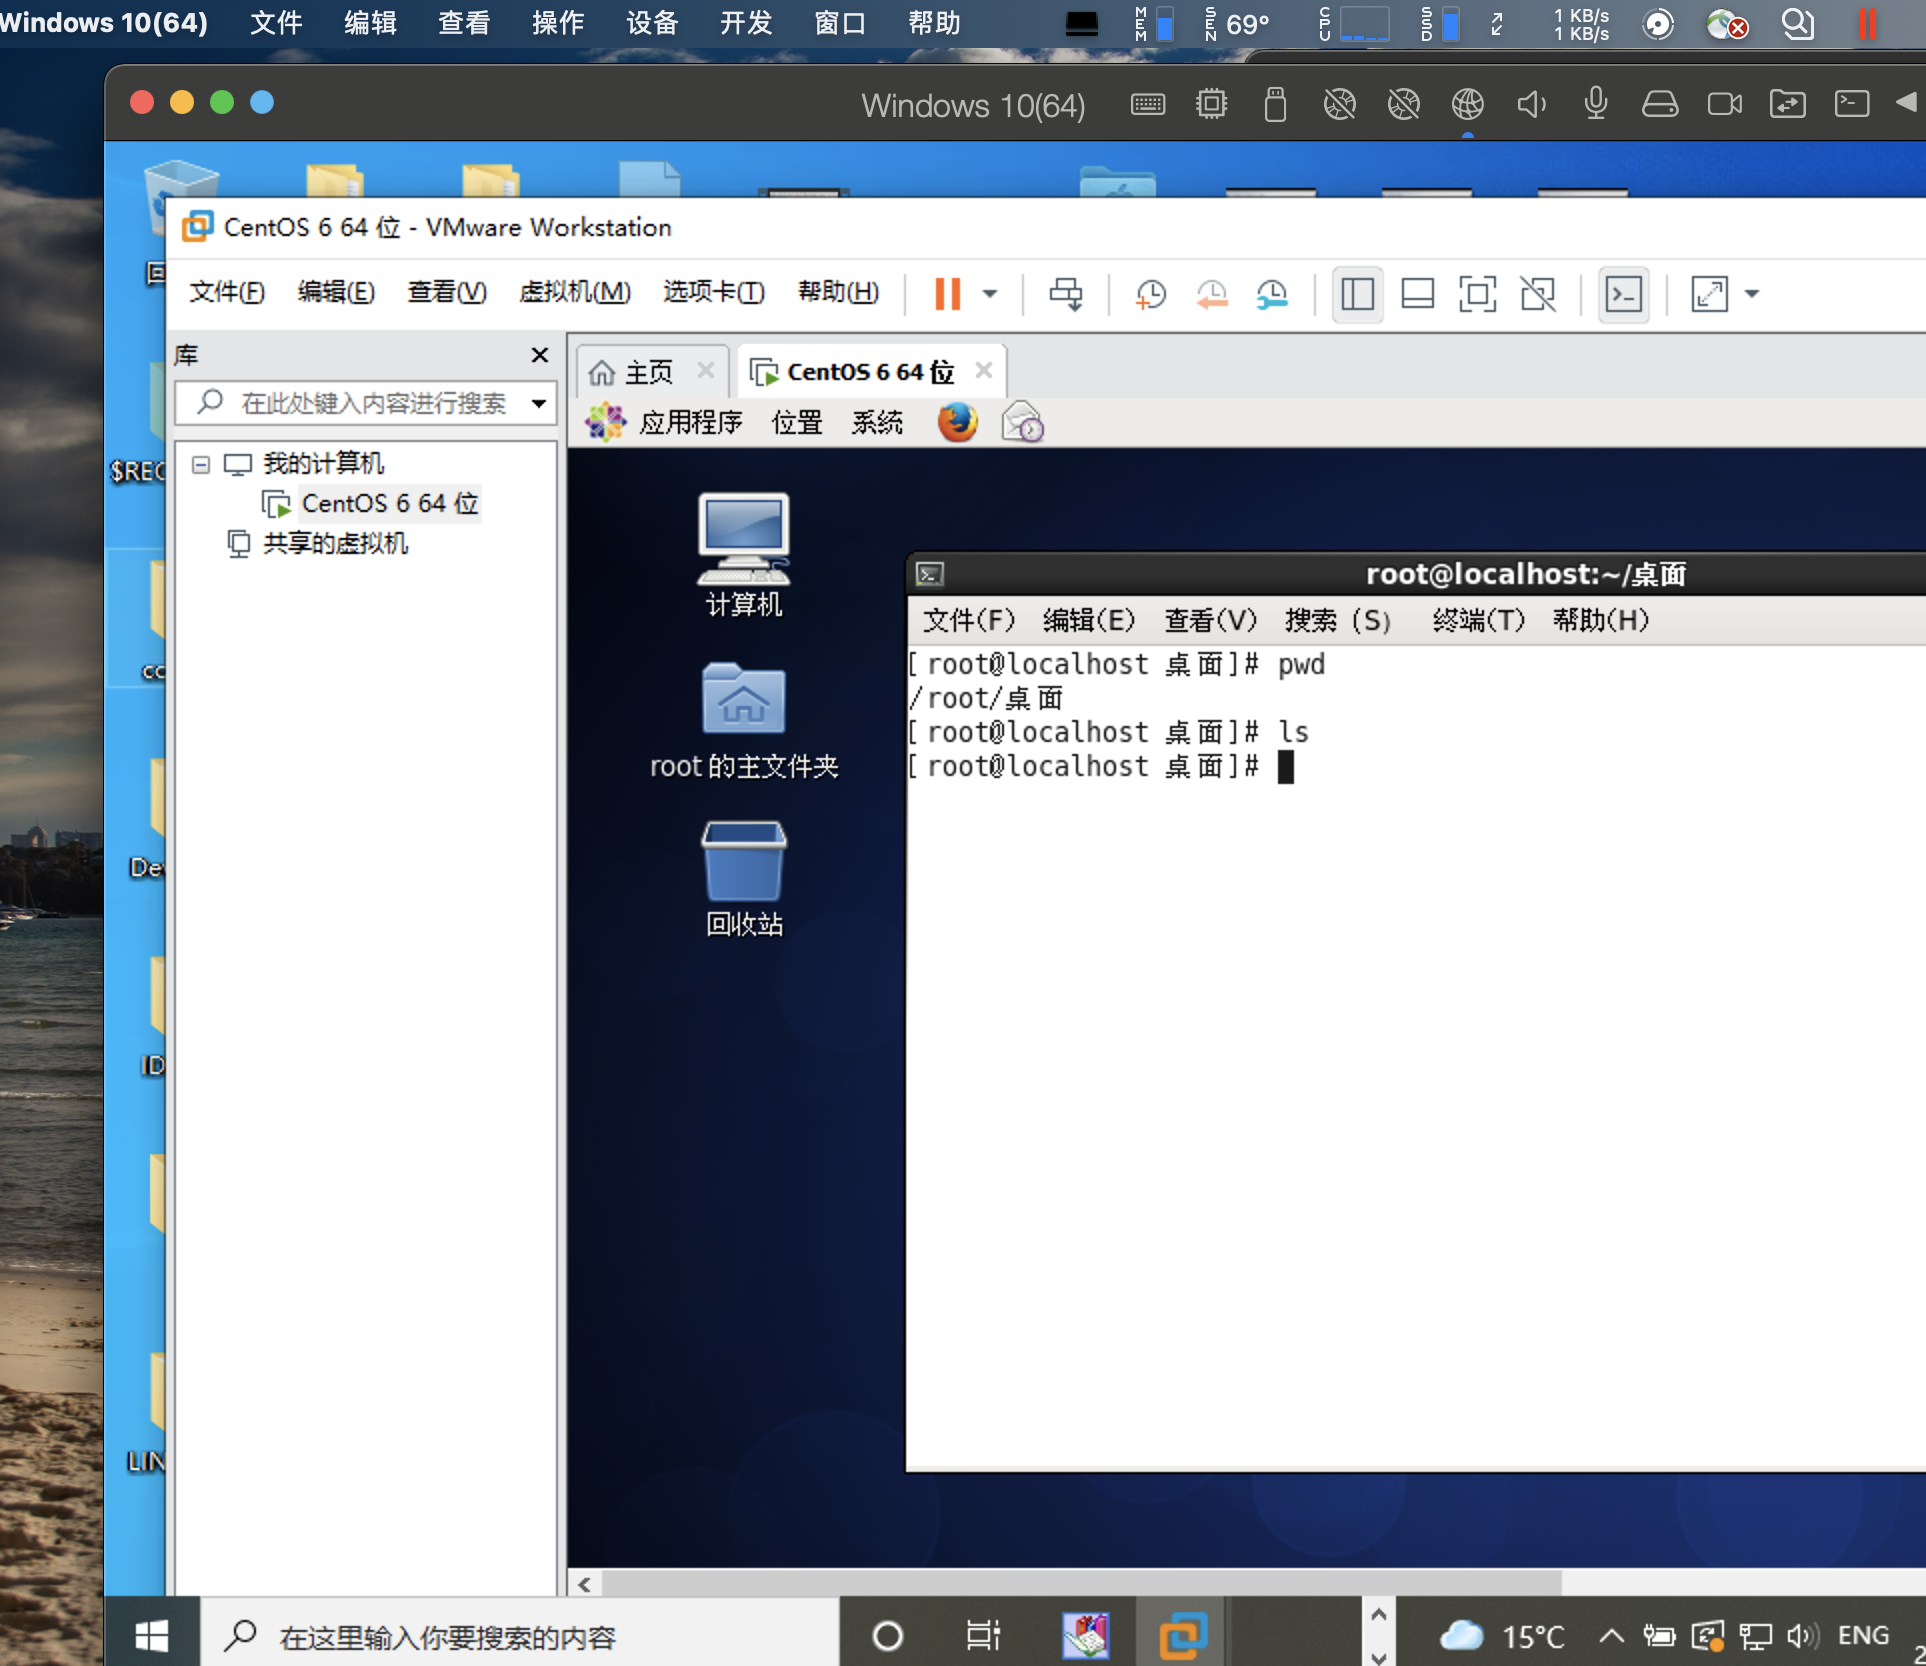
Task: Open terminal 查看(V) menu
Action: [x=1210, y=620]
